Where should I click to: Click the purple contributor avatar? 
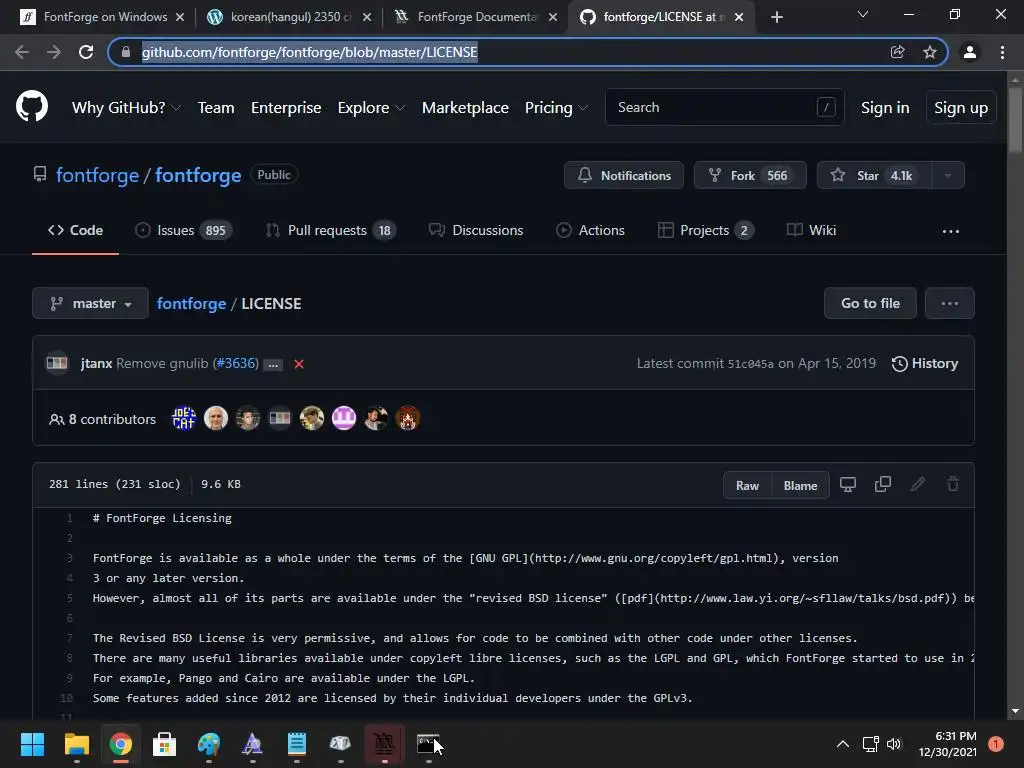click(344, 419)
